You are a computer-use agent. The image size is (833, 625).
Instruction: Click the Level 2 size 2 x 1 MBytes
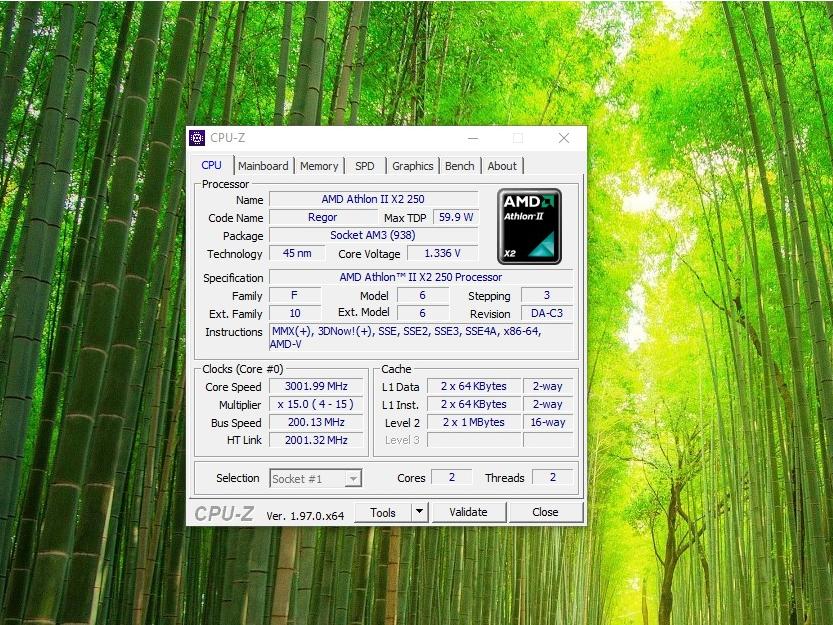pyautogui.click(x=473, y=423)
